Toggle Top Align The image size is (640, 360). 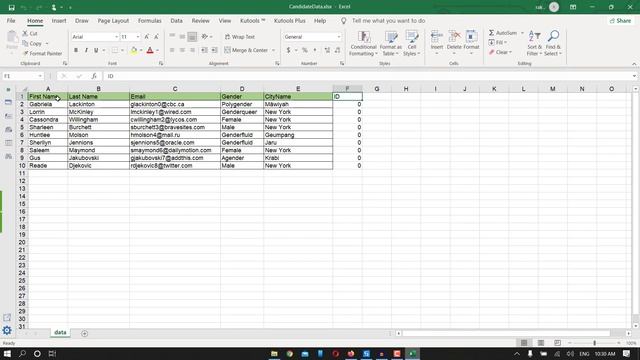172,36
